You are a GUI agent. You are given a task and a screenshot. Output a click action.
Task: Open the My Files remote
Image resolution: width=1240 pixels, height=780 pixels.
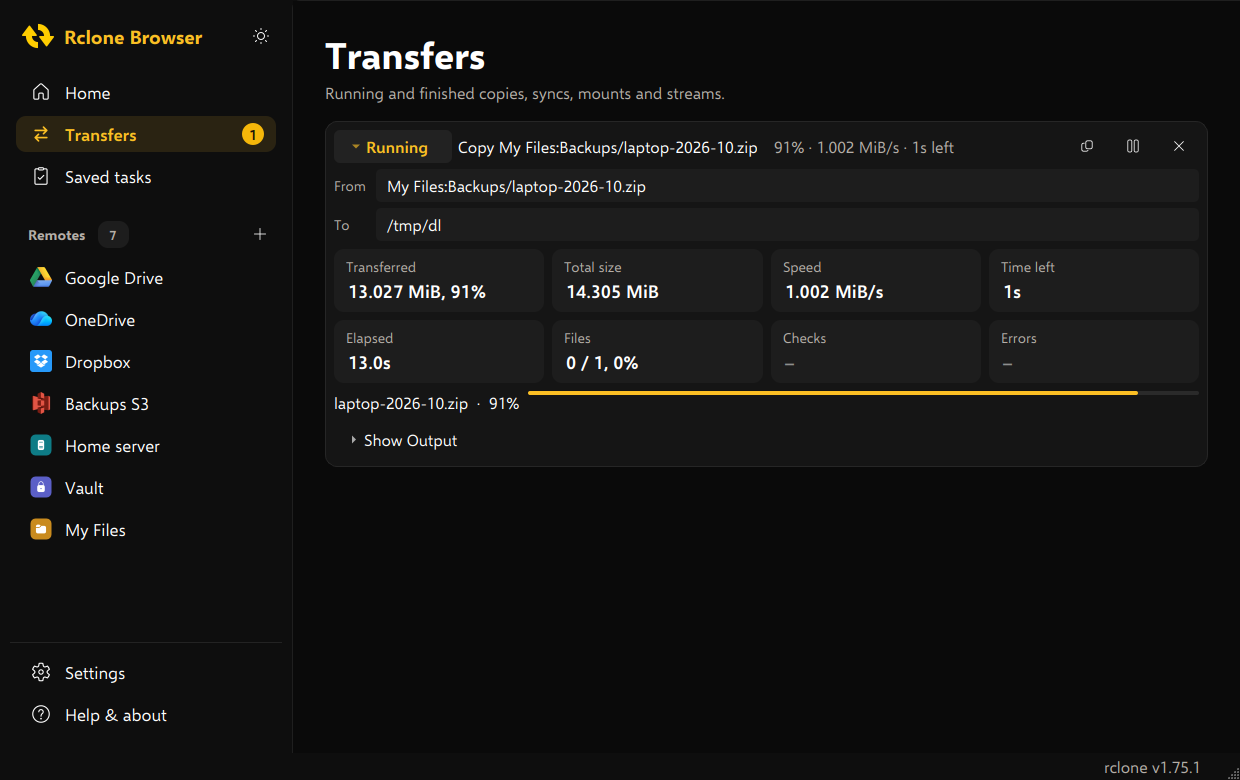pyautogui.click(x=146, y=530)
